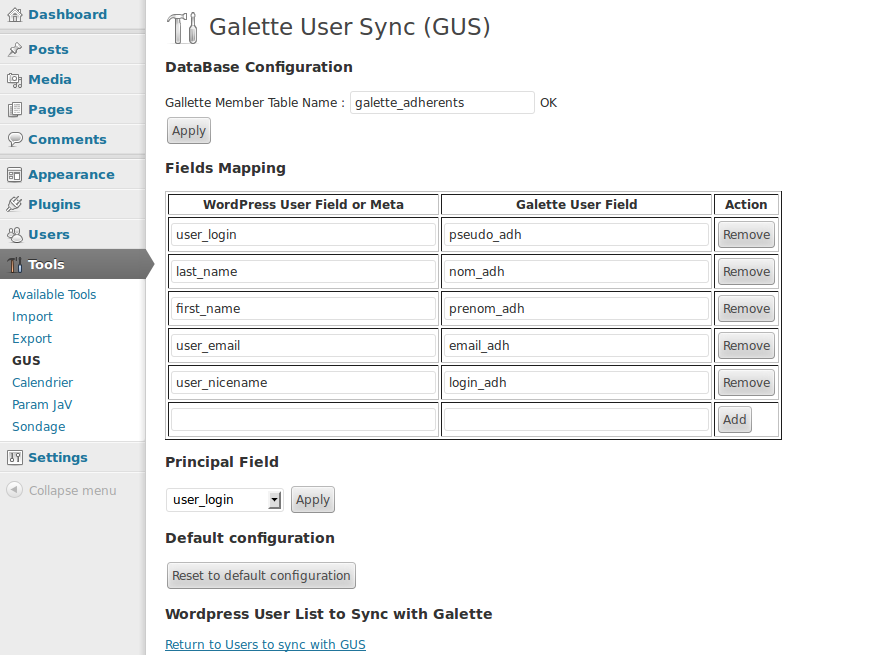
Task: Open the Export submenu link
Action: click(32, 339)
